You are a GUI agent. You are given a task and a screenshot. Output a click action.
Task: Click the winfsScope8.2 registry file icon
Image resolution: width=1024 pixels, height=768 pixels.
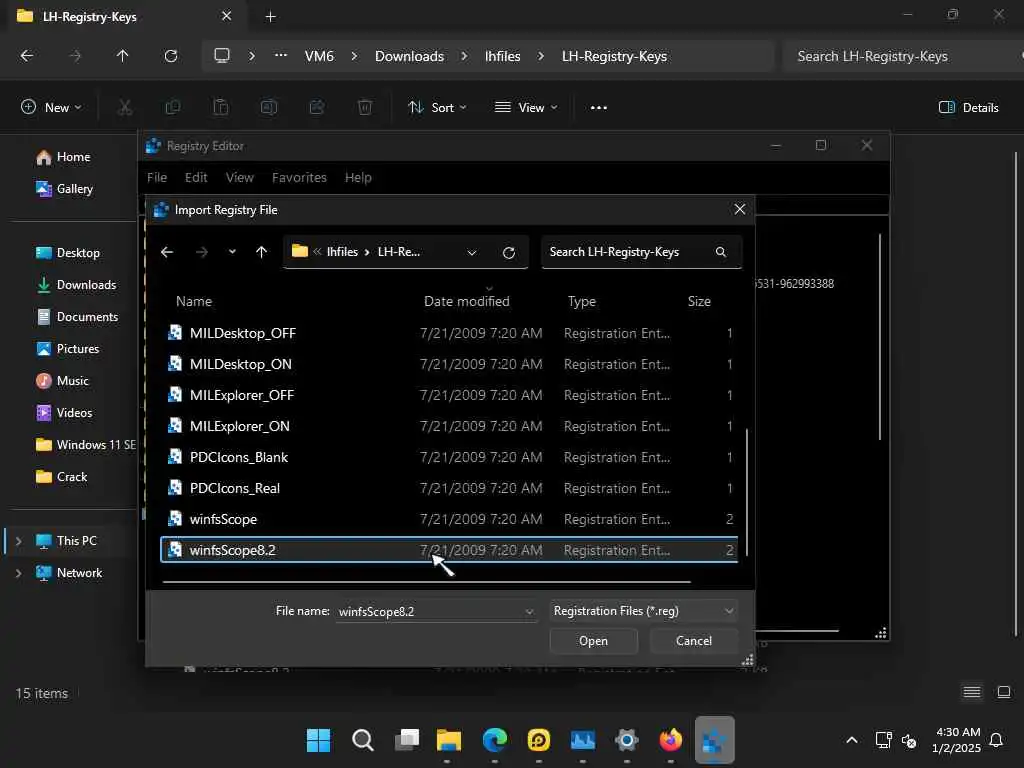[x=175, y=550]
